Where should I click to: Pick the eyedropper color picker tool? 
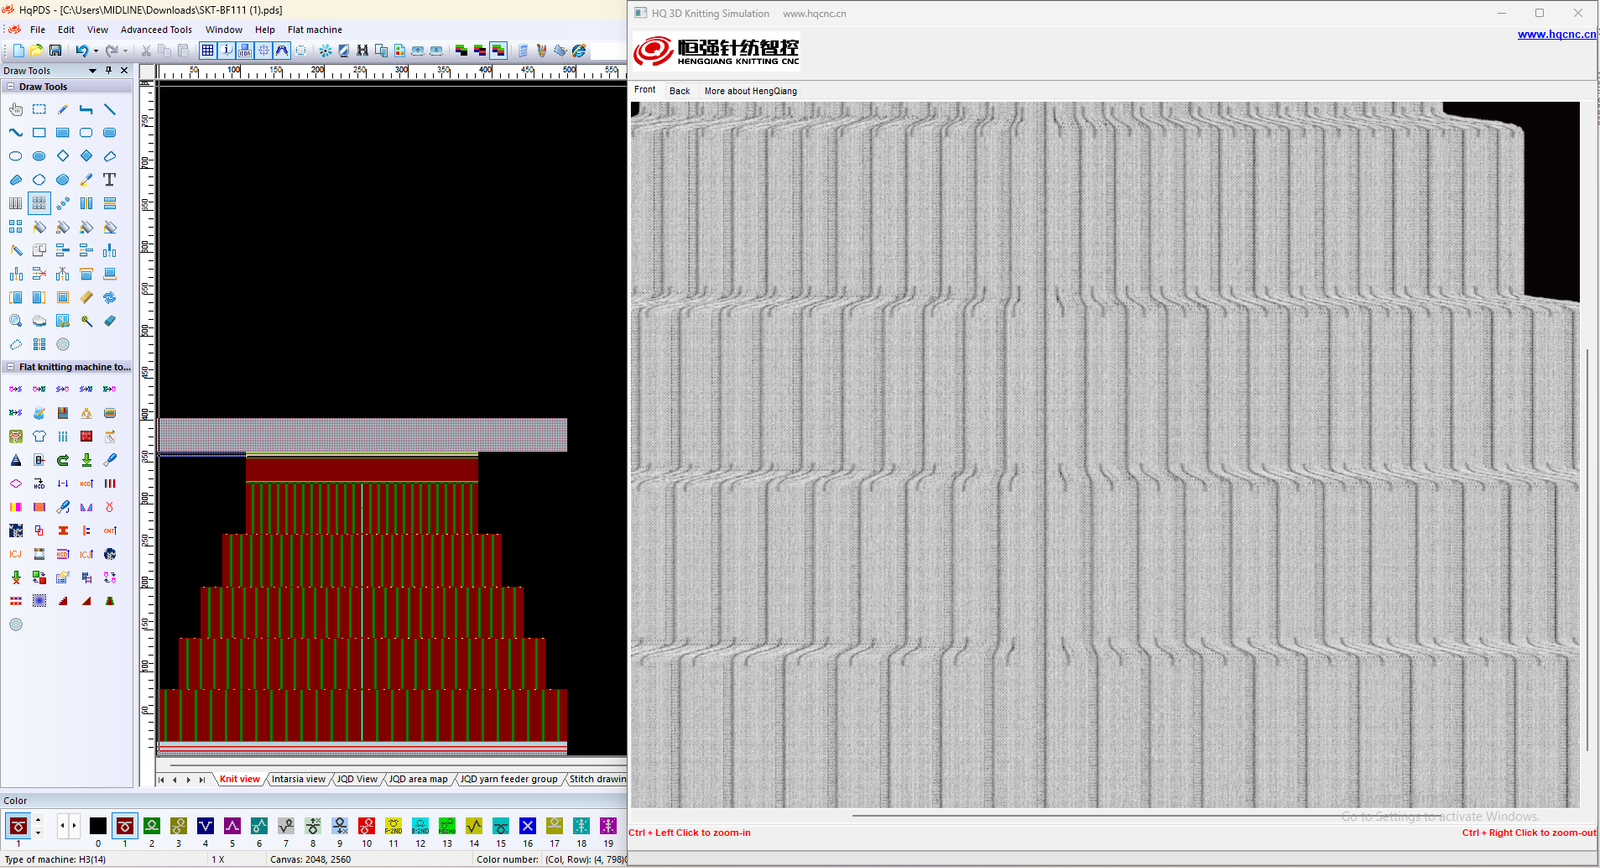click(86, 180)
